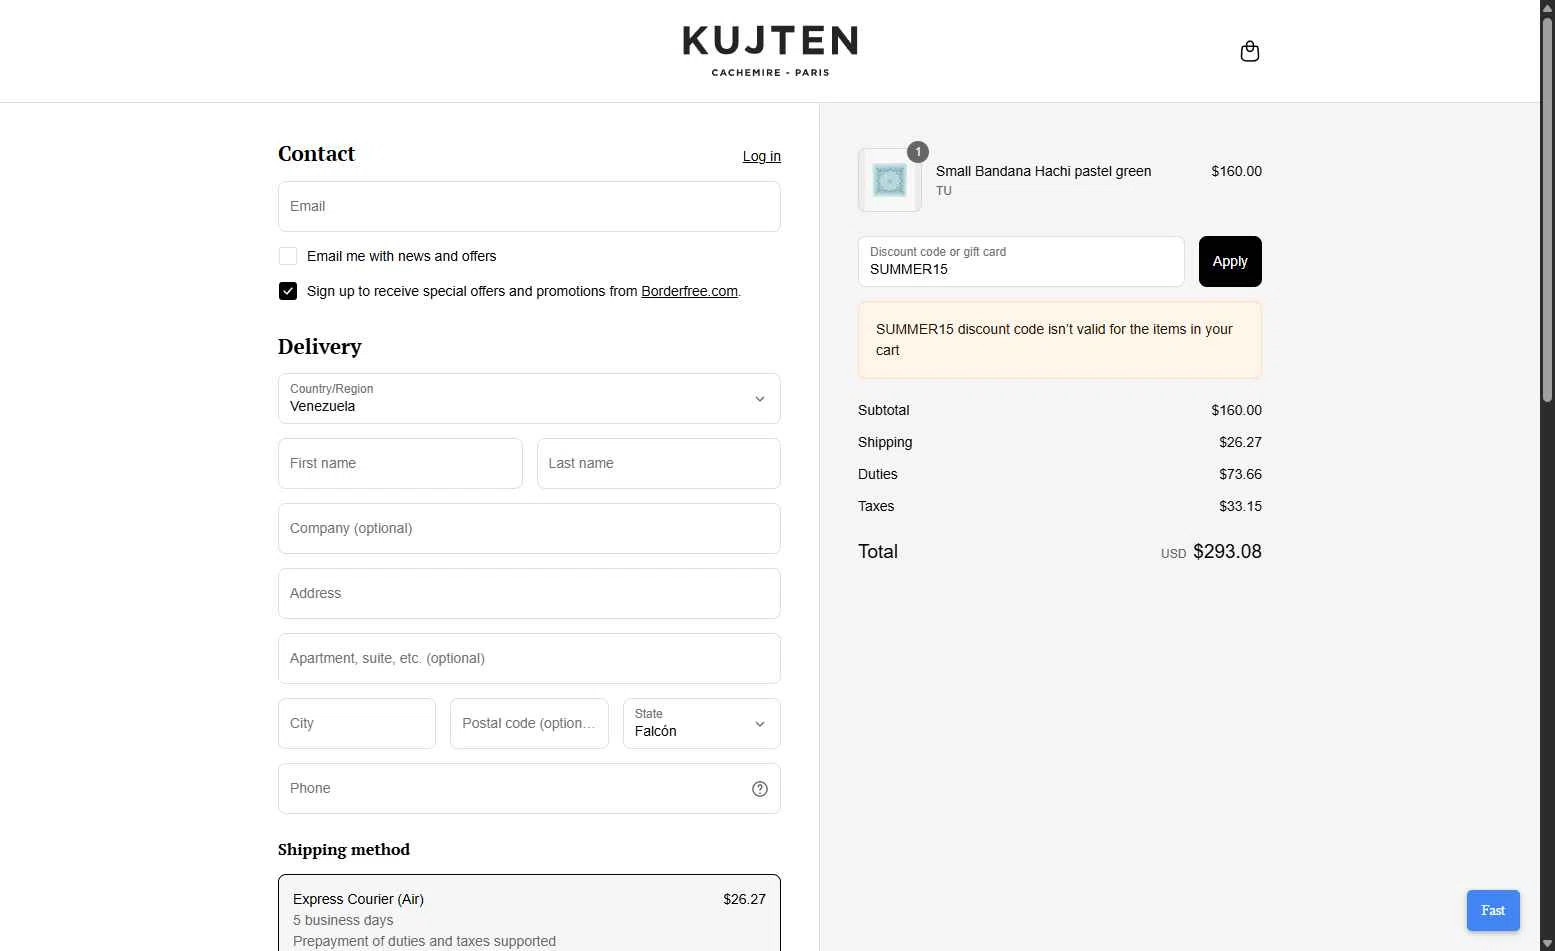Uncheck the Borderfree special offers checkbox
This screenshot has width=1555, height=951.
(x=288, y=291)
